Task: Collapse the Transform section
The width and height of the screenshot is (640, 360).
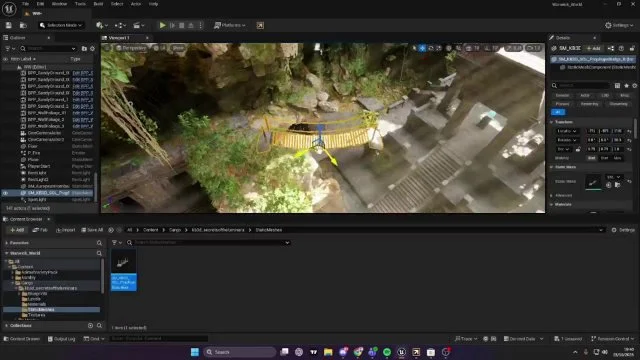Action: click(x=552, y=122)
